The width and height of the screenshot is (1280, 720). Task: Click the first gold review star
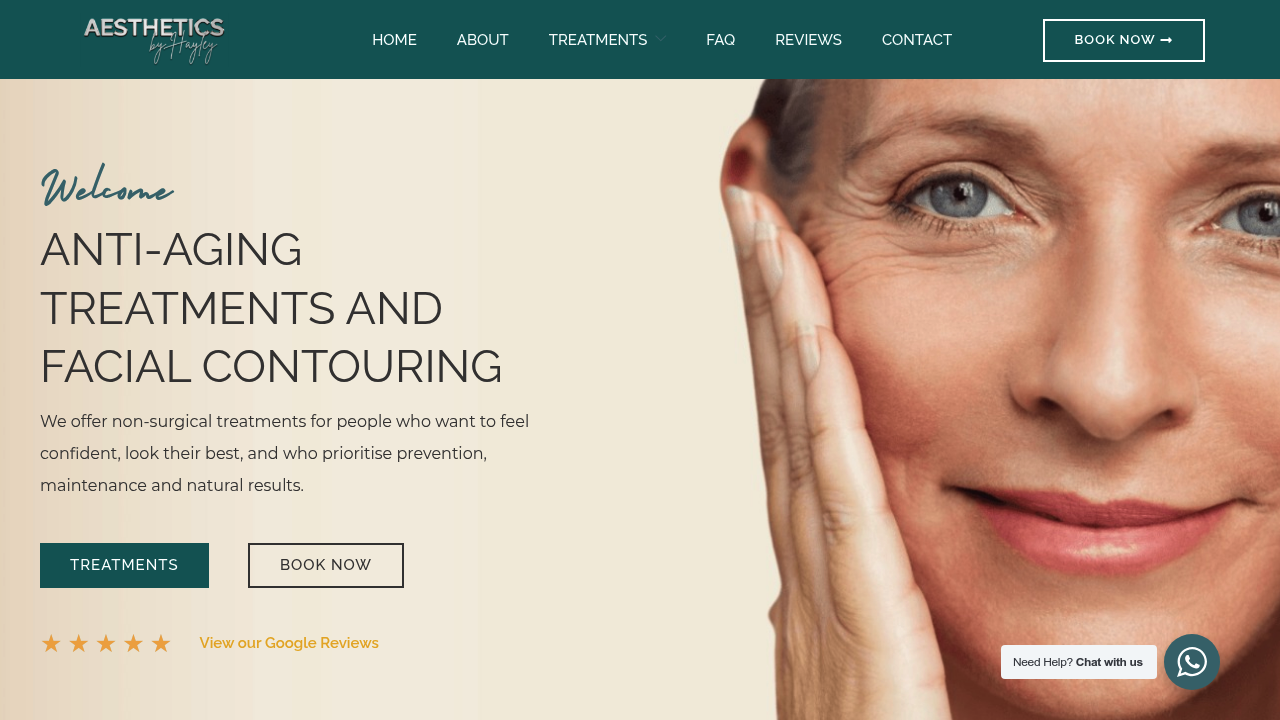click(x=51, y=644)
